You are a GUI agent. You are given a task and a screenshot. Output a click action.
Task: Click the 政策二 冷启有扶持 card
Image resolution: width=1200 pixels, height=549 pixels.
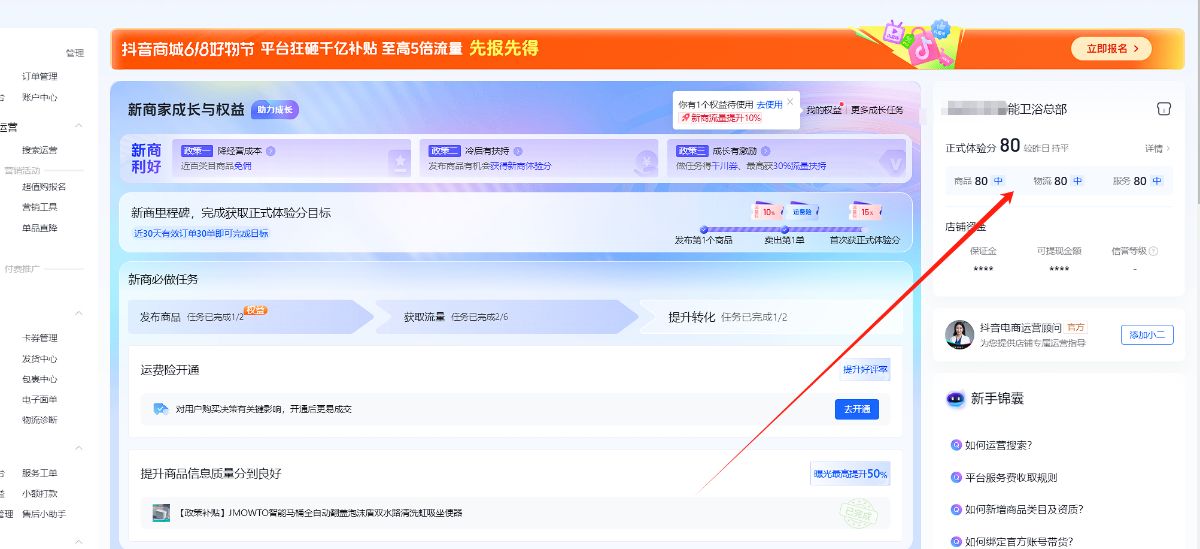tap(540, 158)
